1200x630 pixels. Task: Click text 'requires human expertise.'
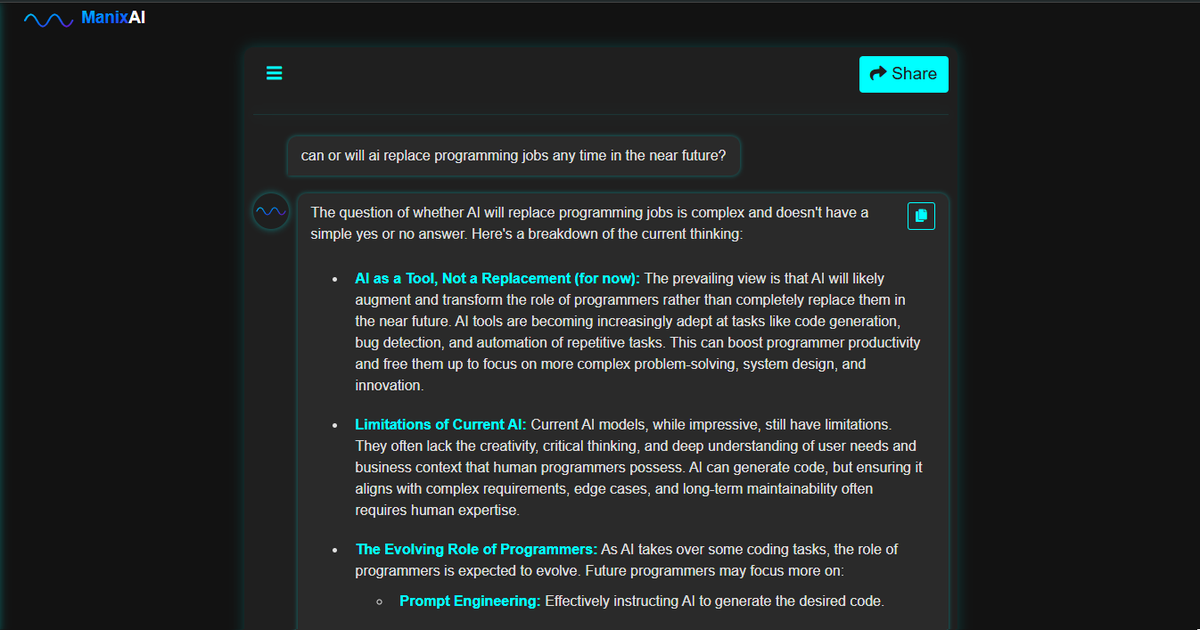coord(437,510)
